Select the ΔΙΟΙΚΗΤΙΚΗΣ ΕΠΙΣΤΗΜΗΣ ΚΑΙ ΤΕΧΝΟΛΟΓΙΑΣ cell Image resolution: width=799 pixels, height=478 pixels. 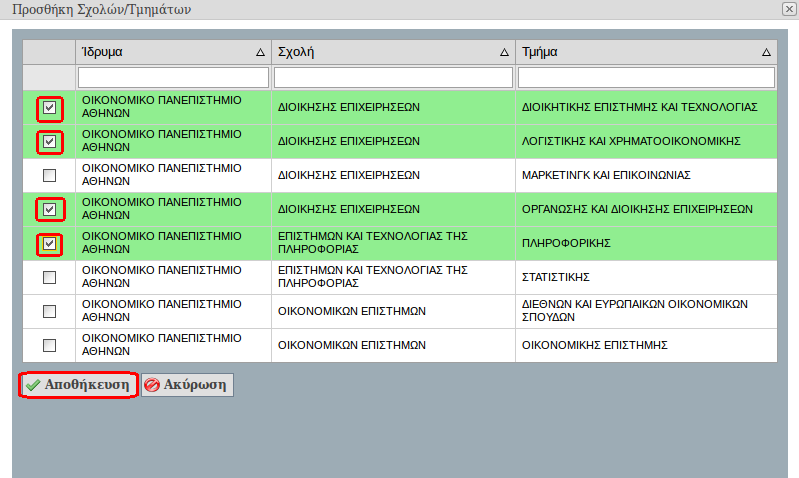click(x=646, y=108)
